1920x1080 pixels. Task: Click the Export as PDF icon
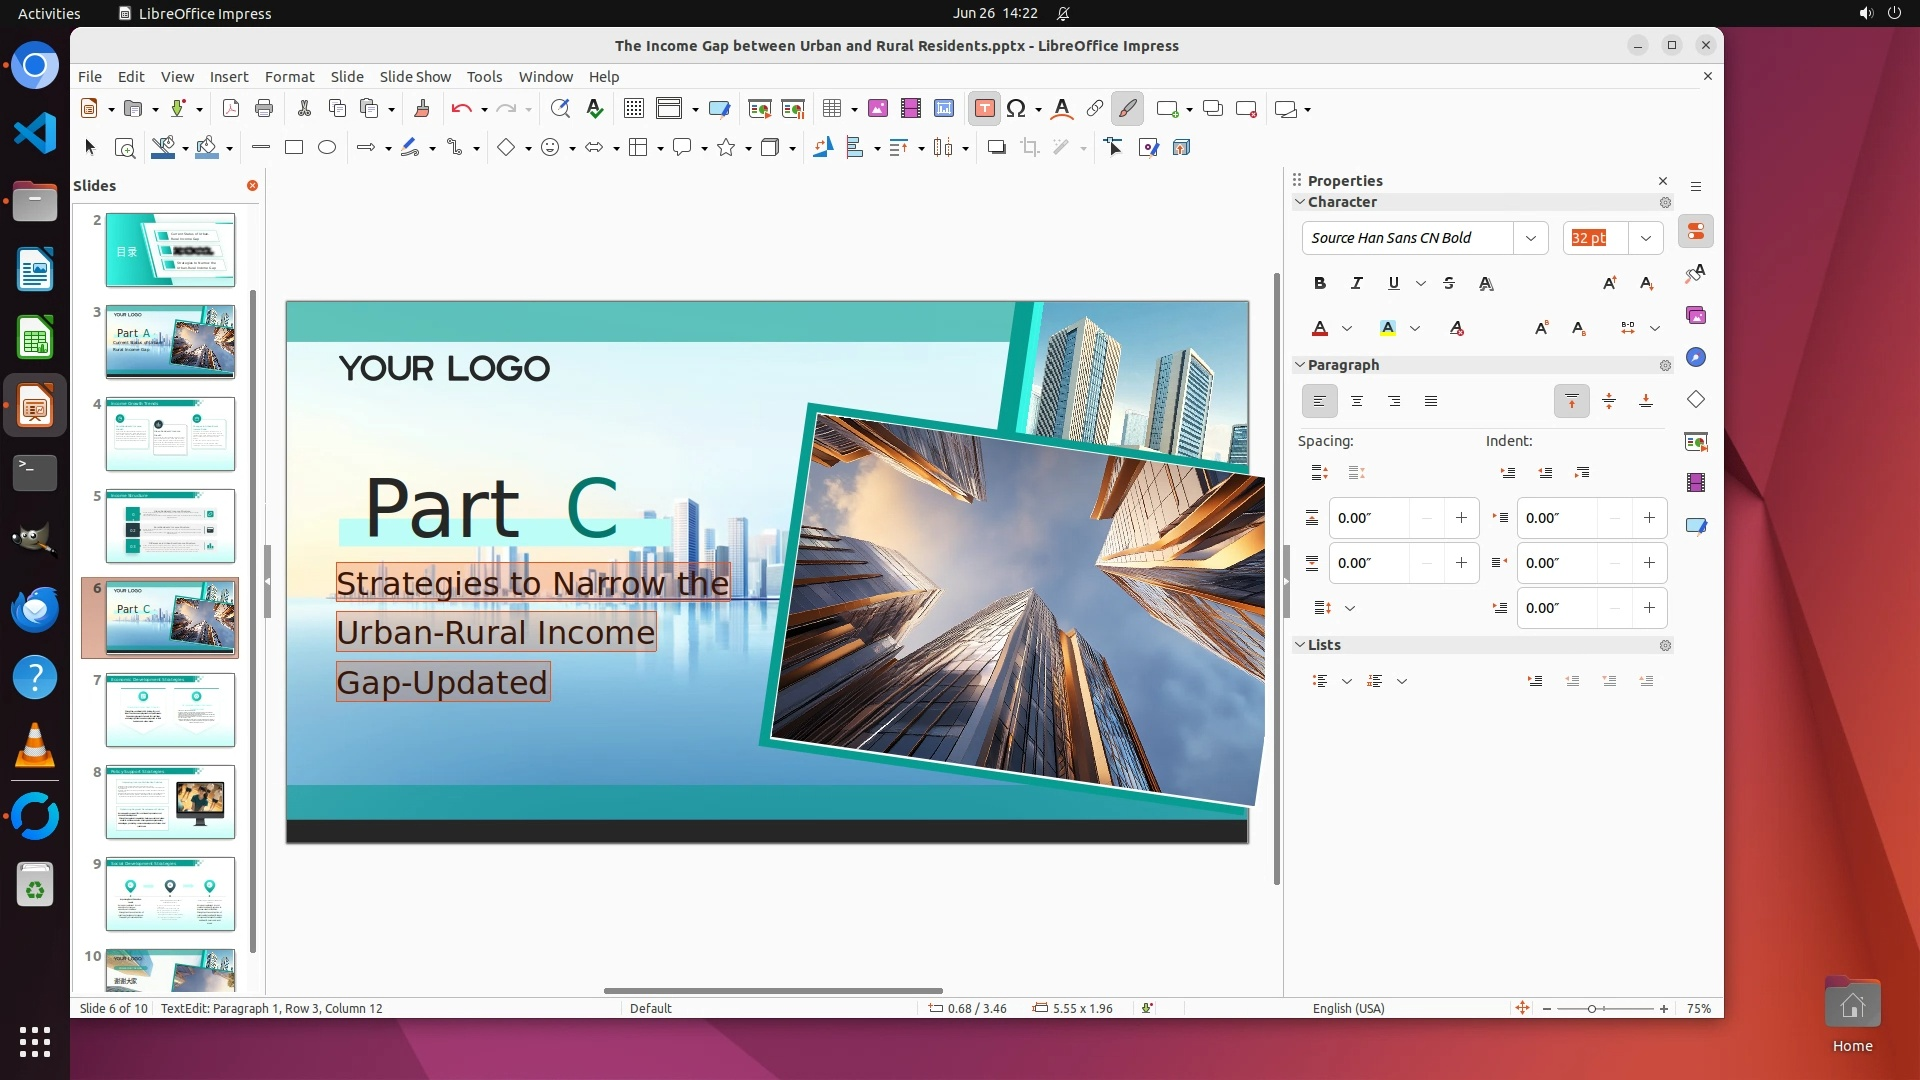click(231, 109)
